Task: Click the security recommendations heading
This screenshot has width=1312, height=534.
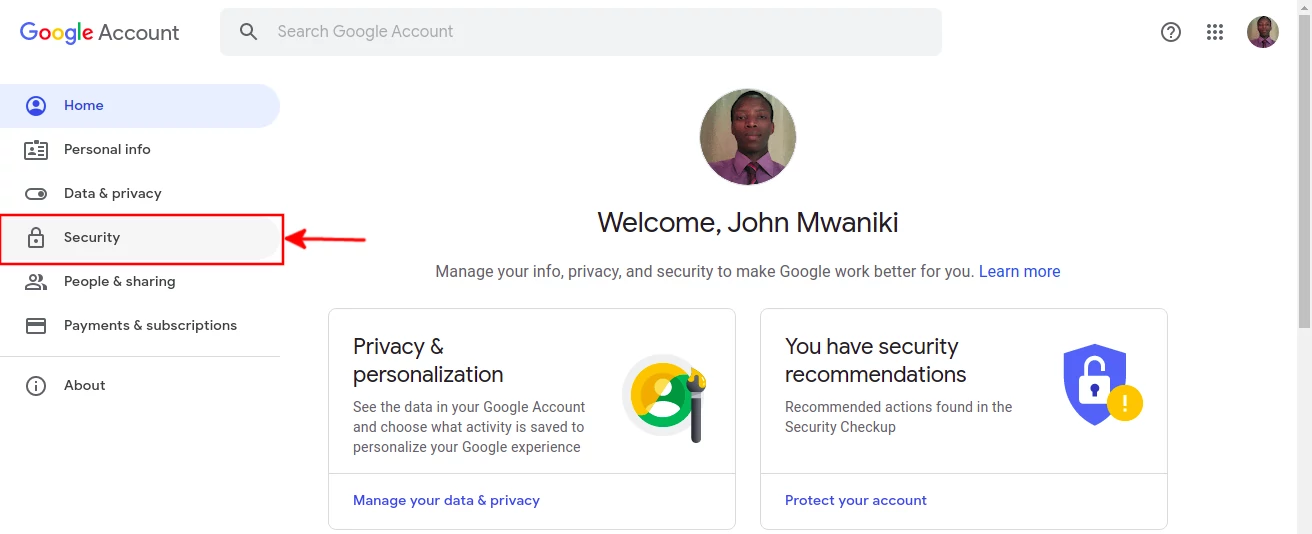Action: point(876,361)
